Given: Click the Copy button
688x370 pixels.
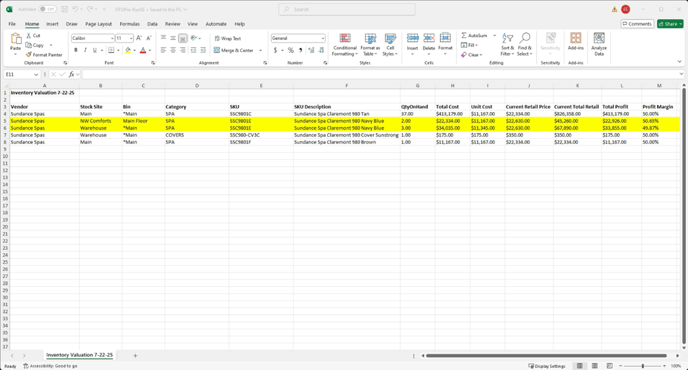Looking at the screenshot, I should 35,45.
